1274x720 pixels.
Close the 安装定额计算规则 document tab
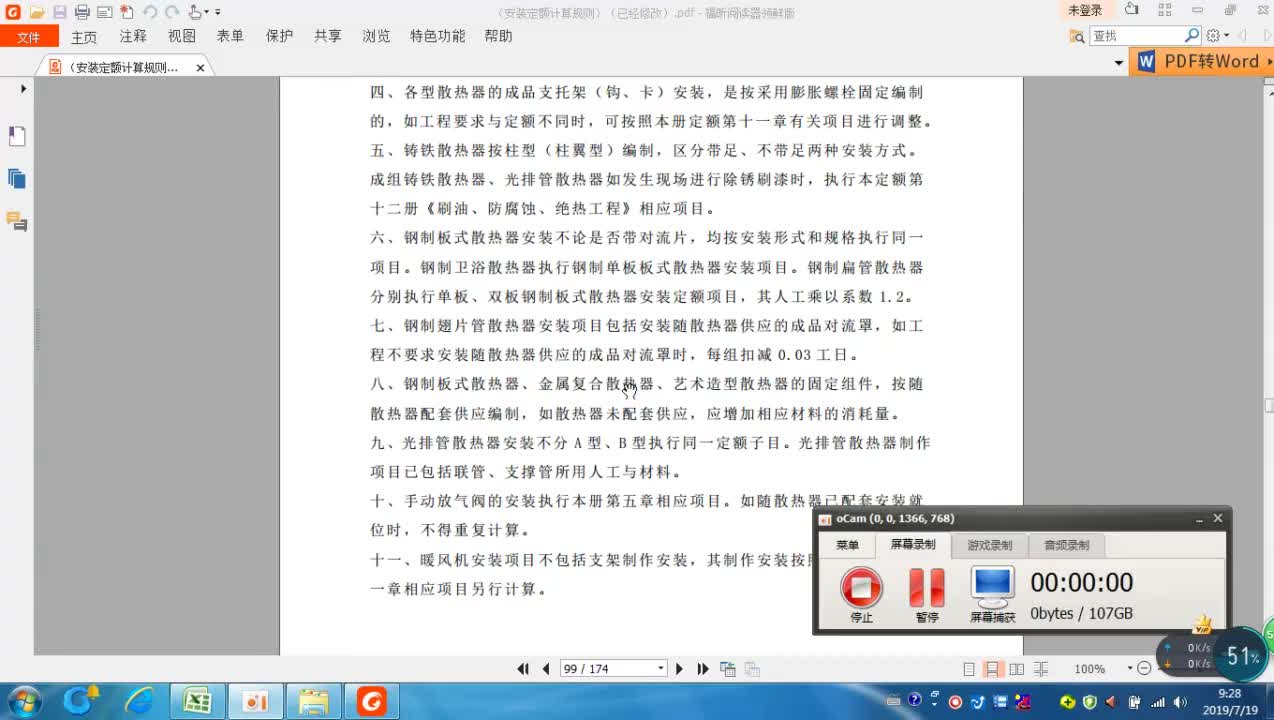pyautogui.click(x=200, y=68)
